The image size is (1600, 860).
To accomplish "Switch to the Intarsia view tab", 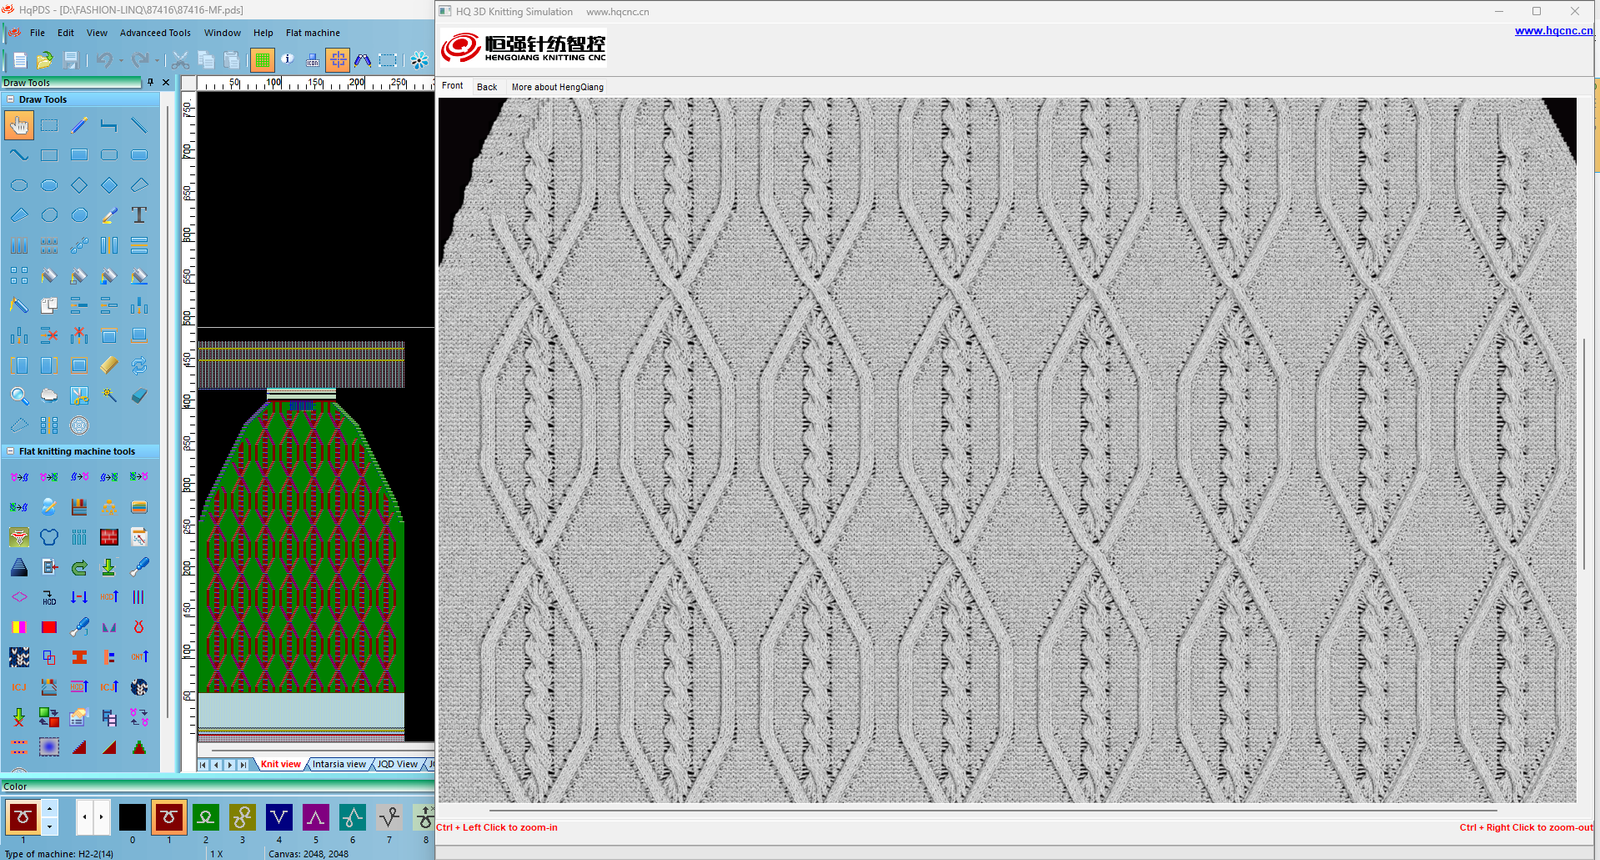I will (x=339, y=764).
